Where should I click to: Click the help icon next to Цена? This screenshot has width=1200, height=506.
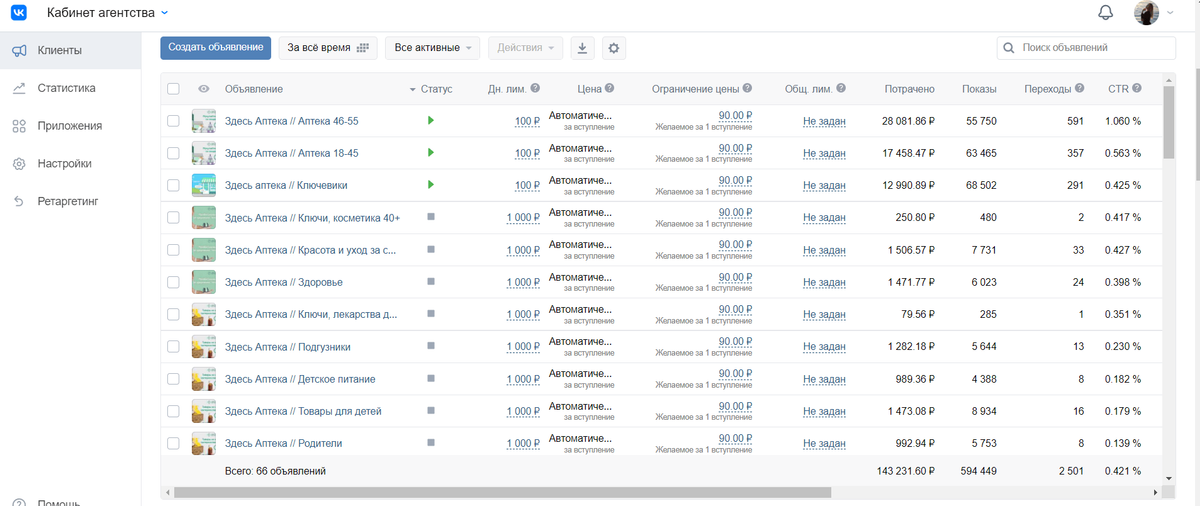coord(609,89)
